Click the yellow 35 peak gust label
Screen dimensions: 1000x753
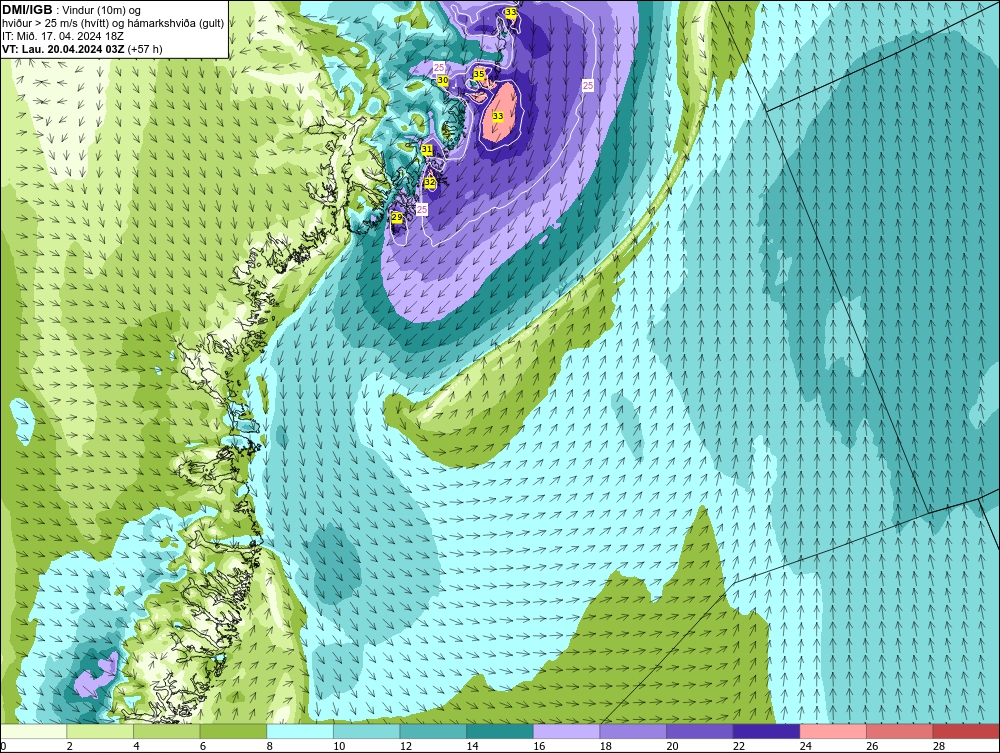(x=479, y=75)
